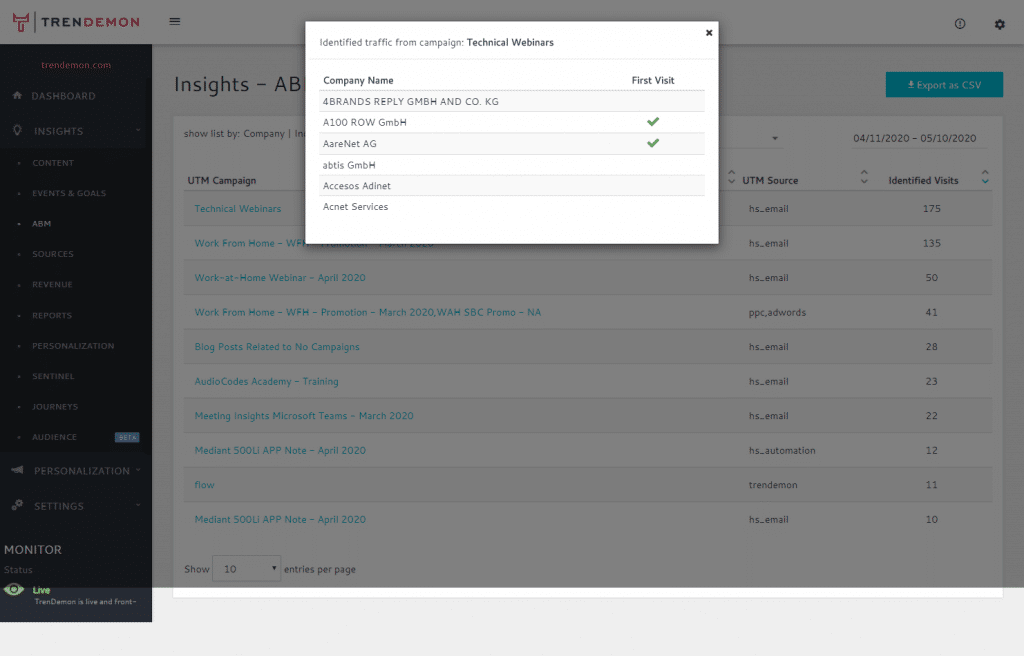
Task: Open AudioCodes Academy – Training campaign link
Action: click(x=266, y=382)
